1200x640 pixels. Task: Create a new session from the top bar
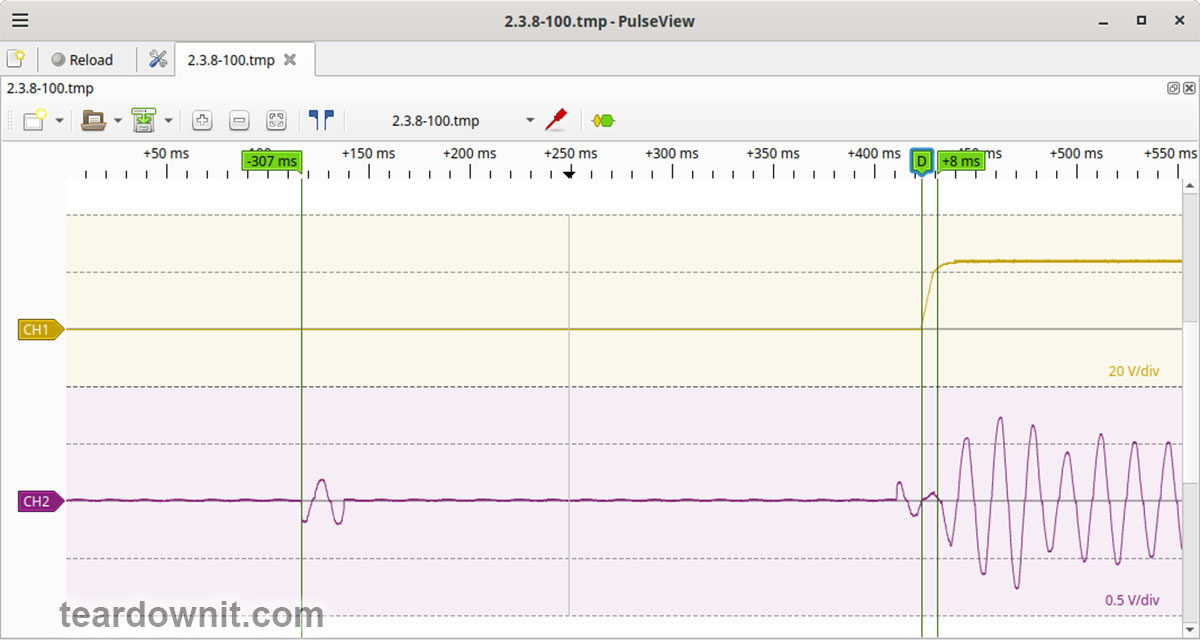pos(16,59)
